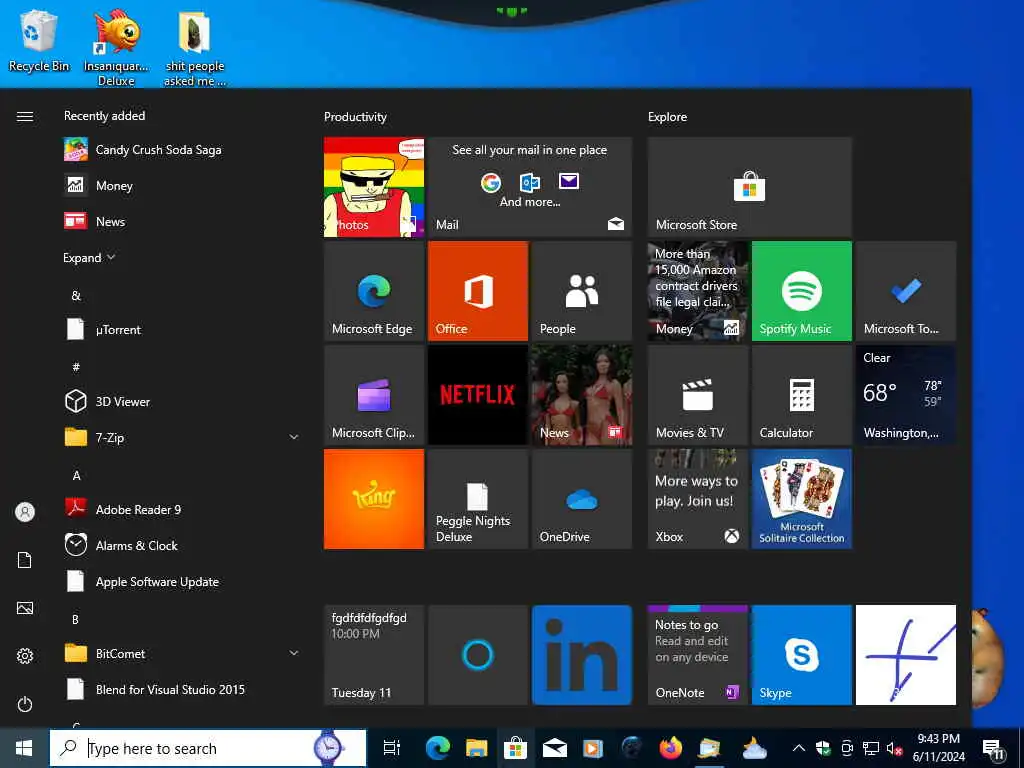Viewport: 1024px width, 768px height.
Task: Open the handwritten sketch tile
Action: [x=905, y=654]
